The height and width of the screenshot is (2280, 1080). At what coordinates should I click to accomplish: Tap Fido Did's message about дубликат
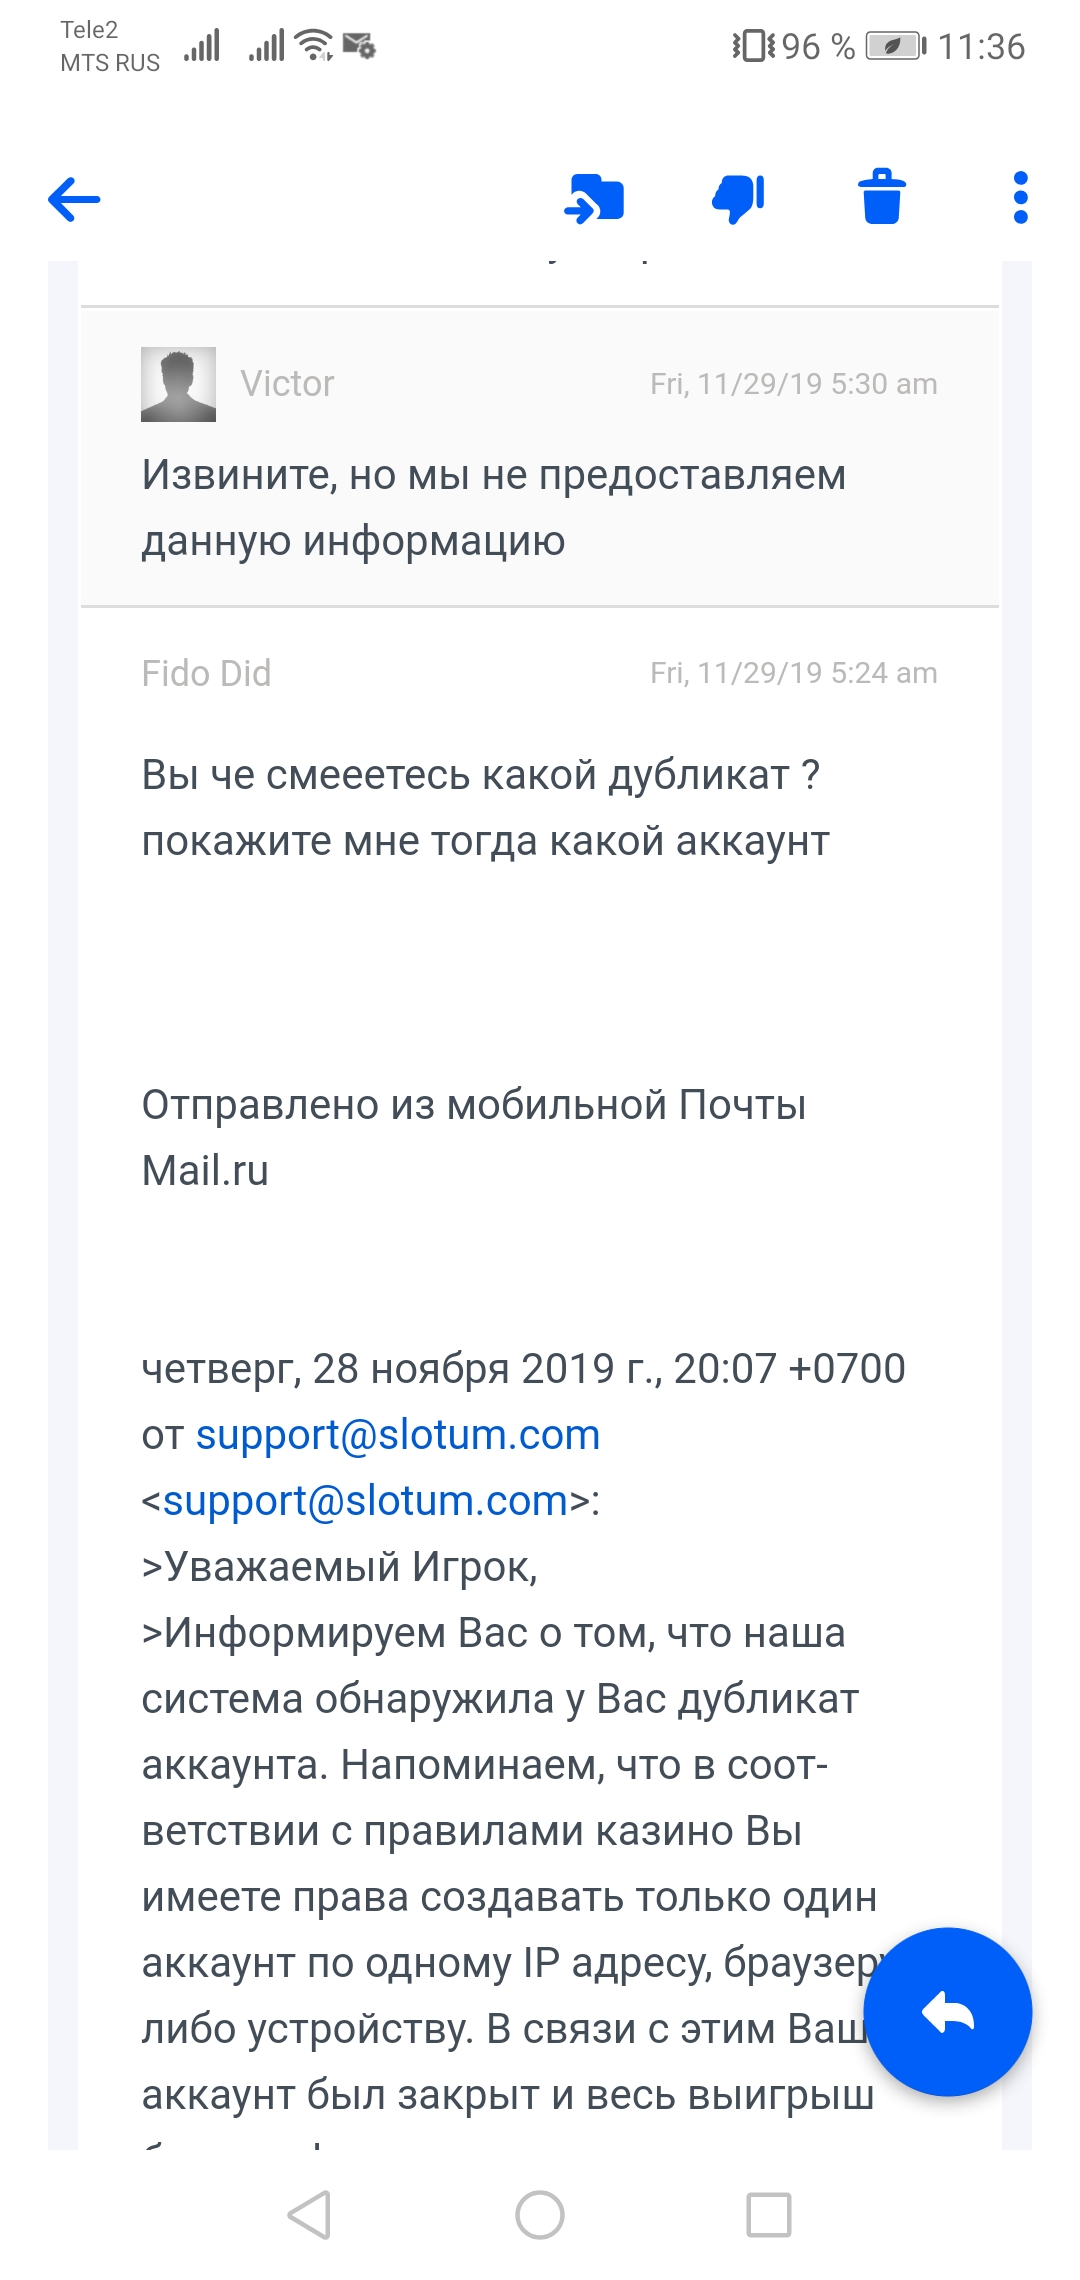[x=486, y=808]
